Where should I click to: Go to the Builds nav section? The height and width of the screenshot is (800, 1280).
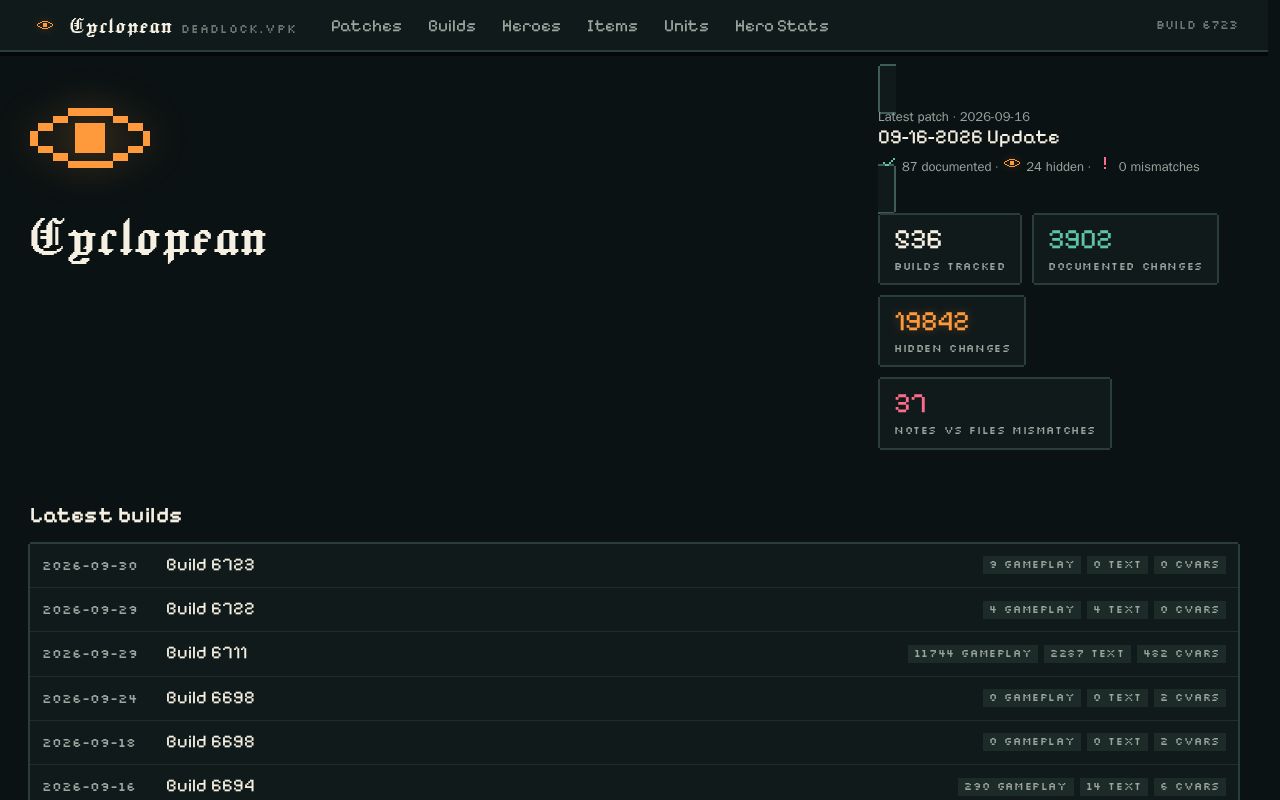[x=452, y=26]
